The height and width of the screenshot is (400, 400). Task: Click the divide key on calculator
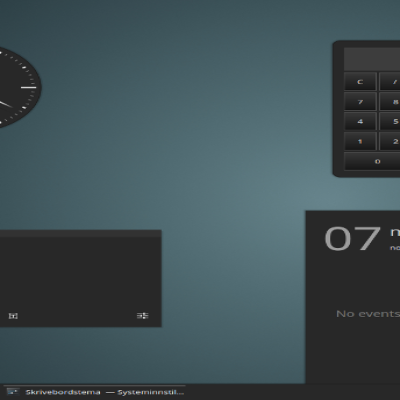[389, 82]
